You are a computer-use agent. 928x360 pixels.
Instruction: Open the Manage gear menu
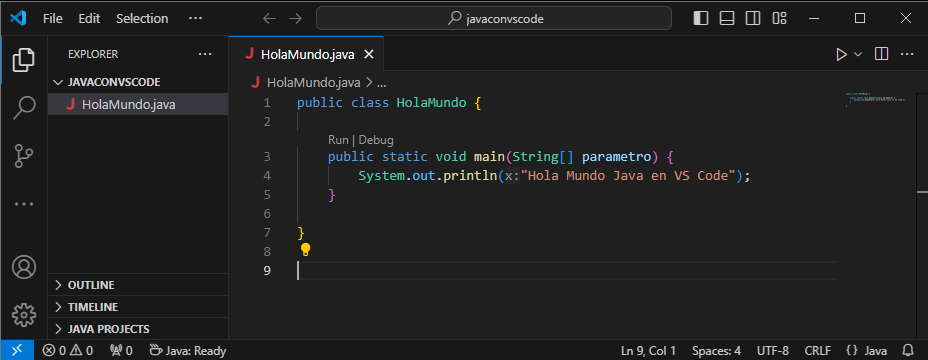coord(24,316)
